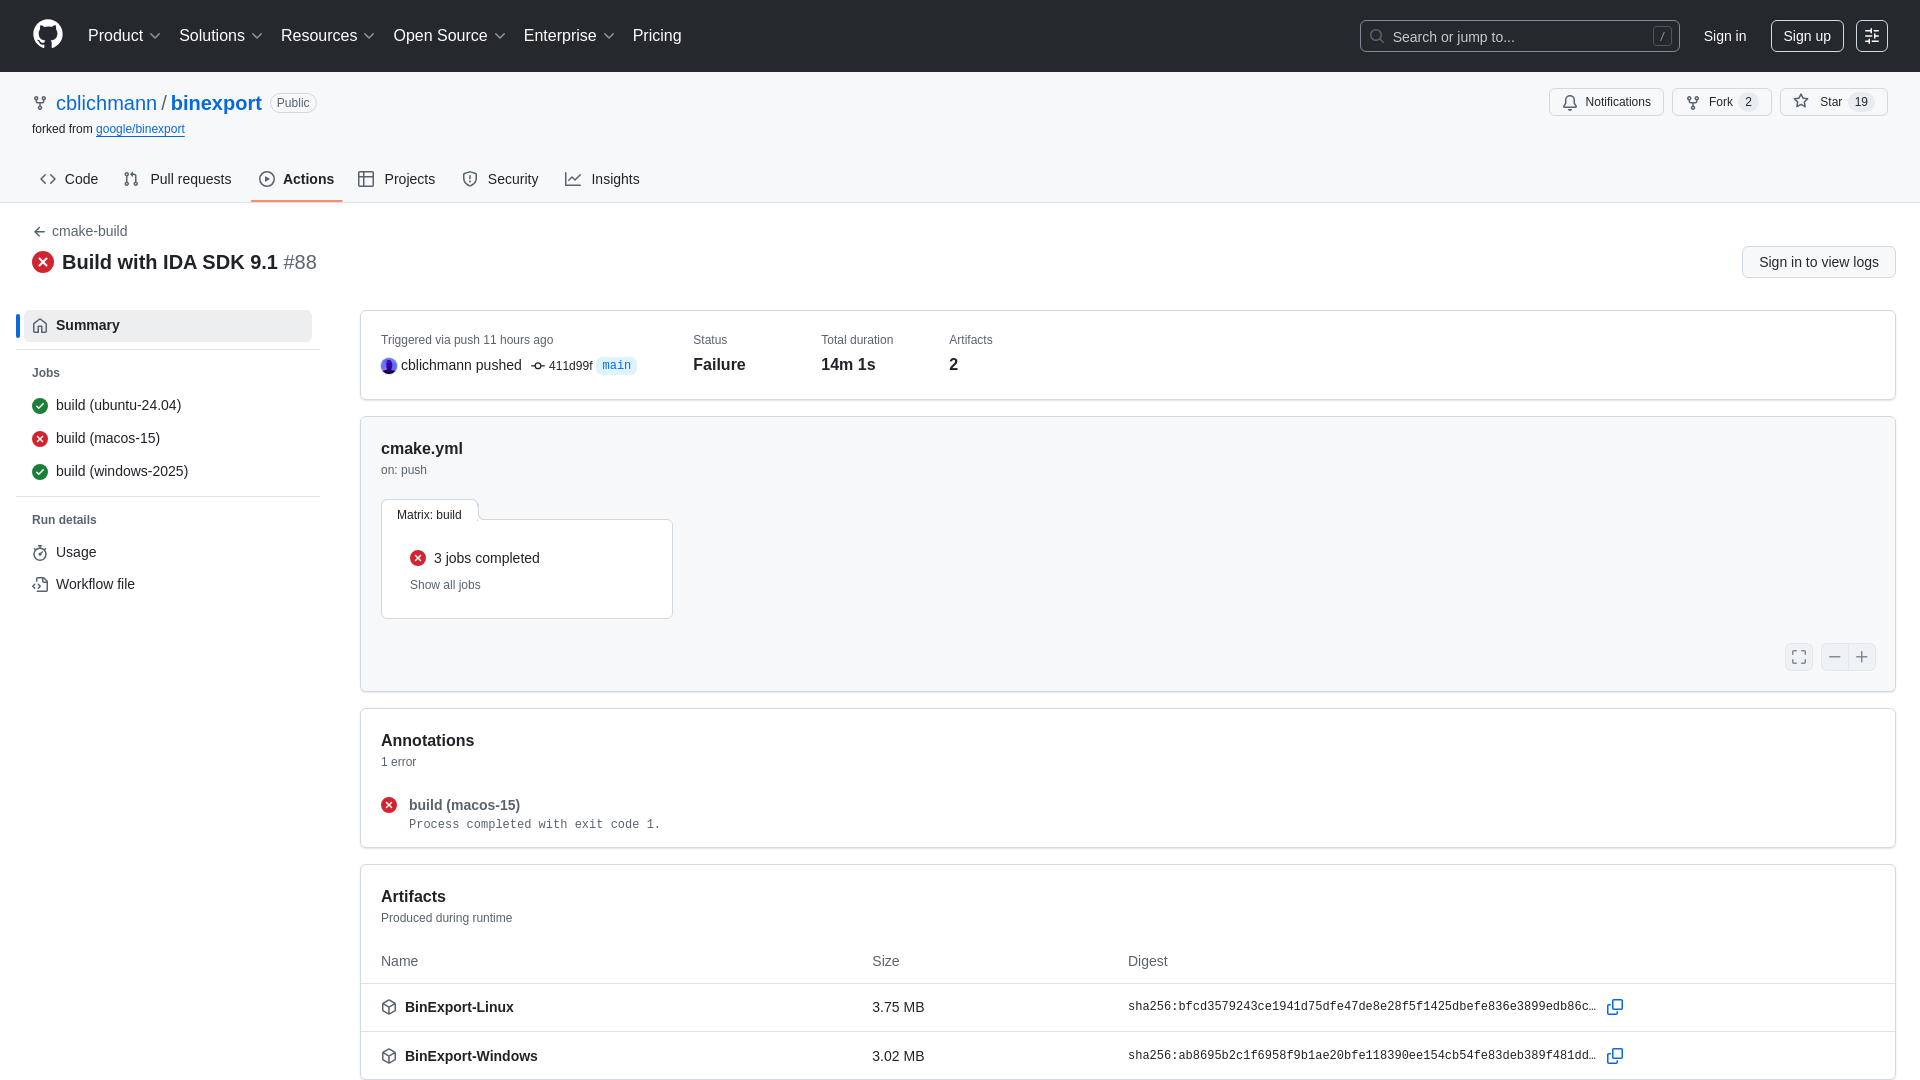Click the exit code 1 error message
Viewport: 1920px width, 1080px height.
tap(534, 825)
